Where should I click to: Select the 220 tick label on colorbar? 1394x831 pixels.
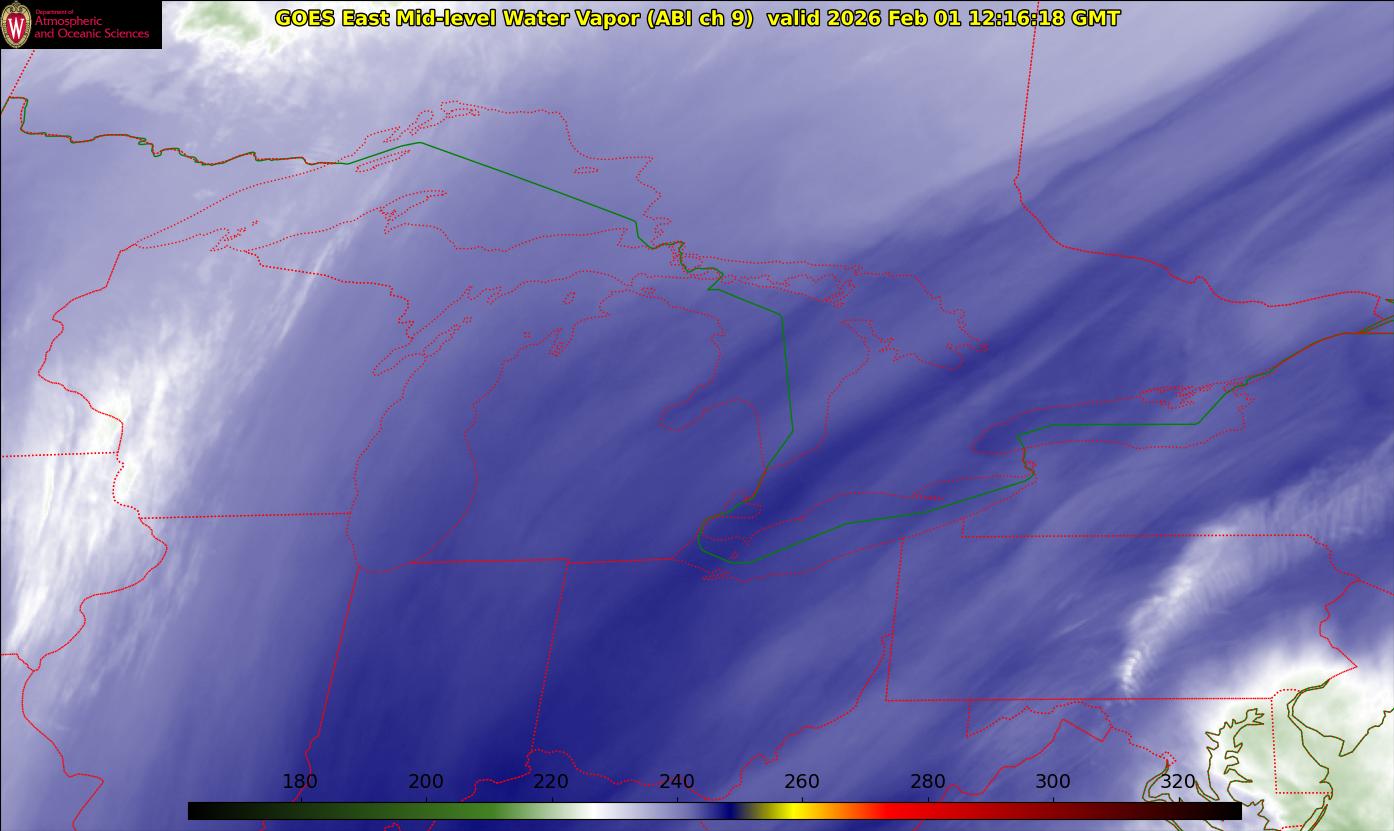coord(551,782)
